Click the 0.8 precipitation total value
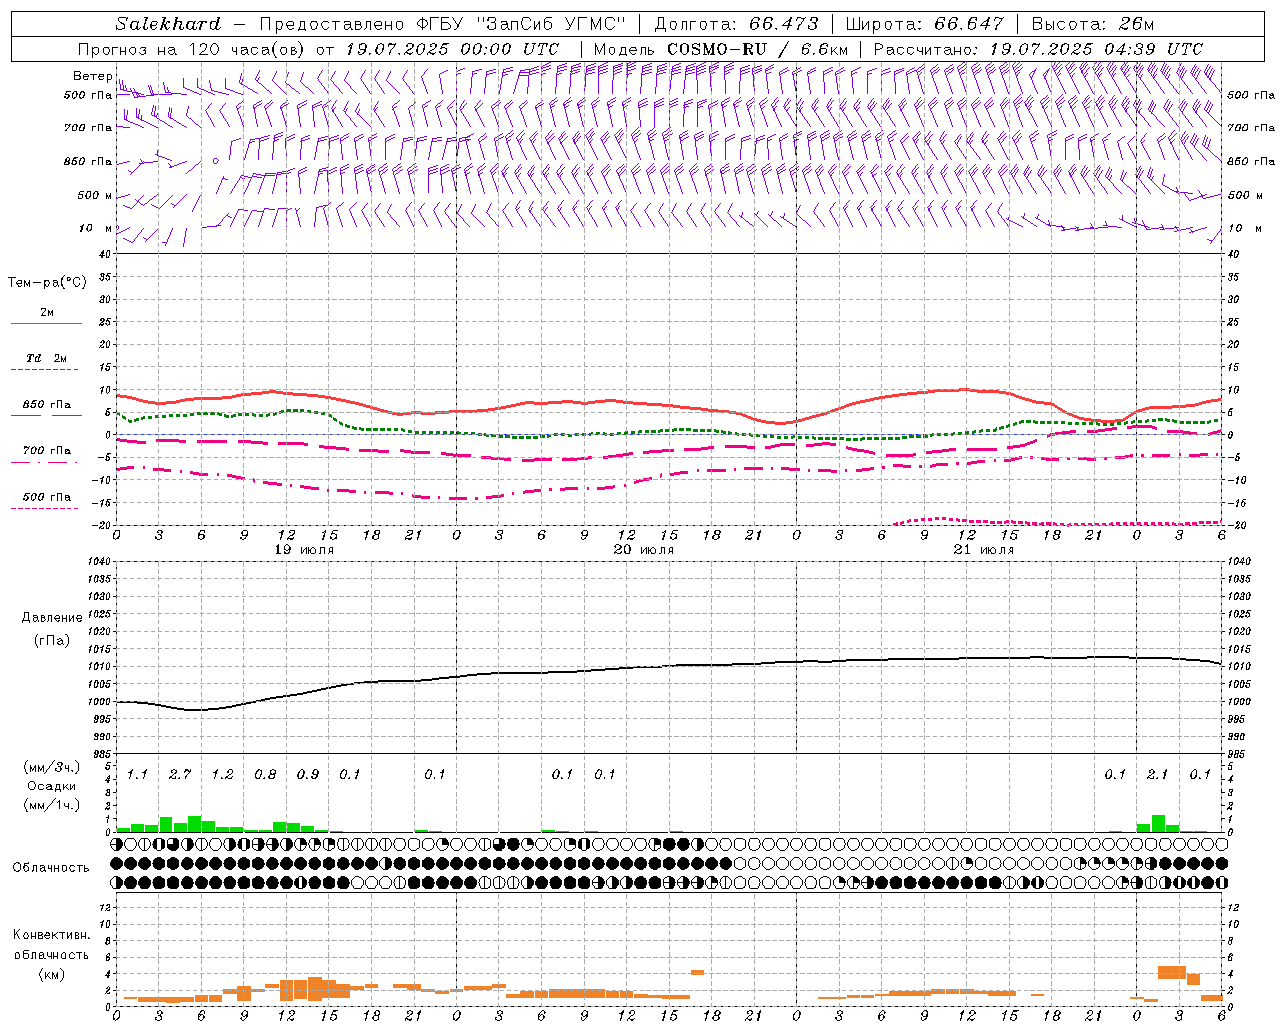This screenshot has width=1280, height=1024. [265, 774]
